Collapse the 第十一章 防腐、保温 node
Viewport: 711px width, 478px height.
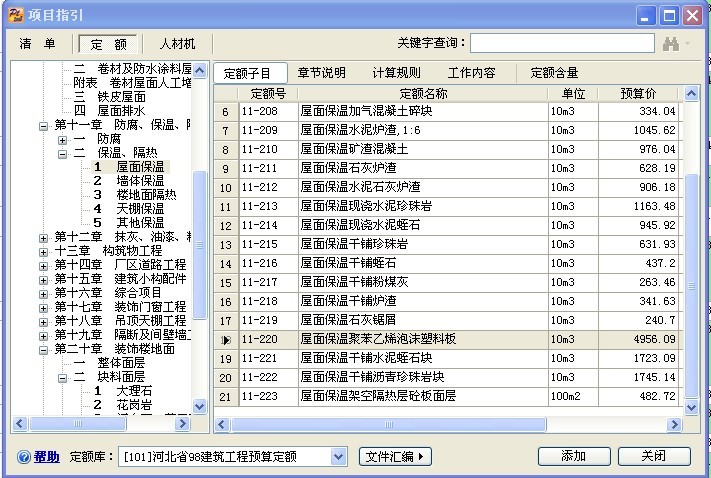coord(44,126)
